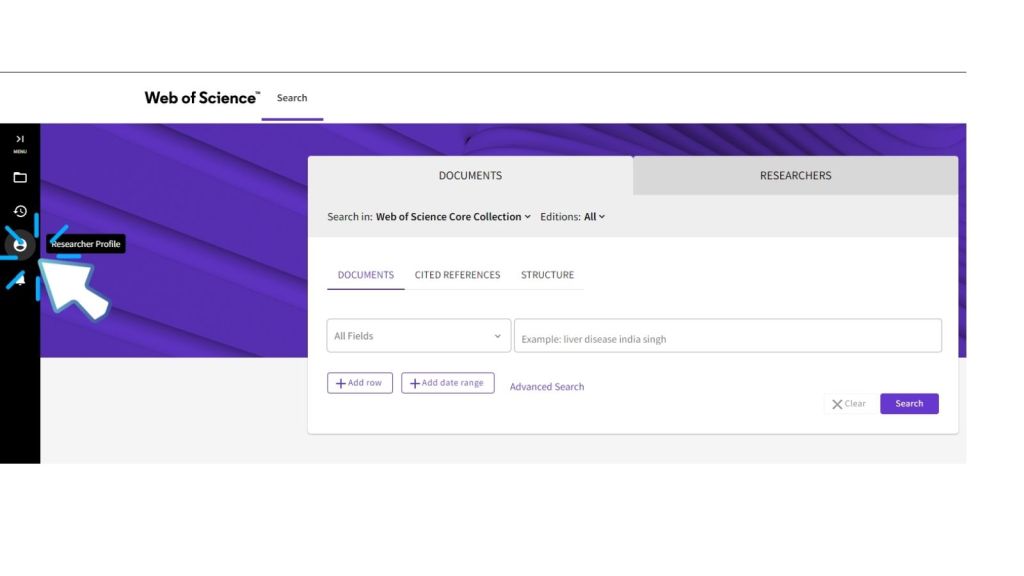Screen dimensions: 1024x576
Task: Open the Advanced Search link
Action: coord(547,387)
